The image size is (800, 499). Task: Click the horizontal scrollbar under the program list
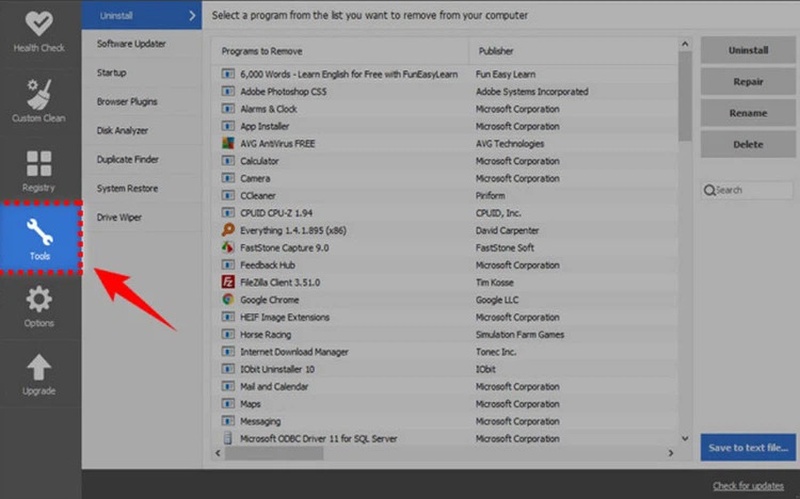270,453
